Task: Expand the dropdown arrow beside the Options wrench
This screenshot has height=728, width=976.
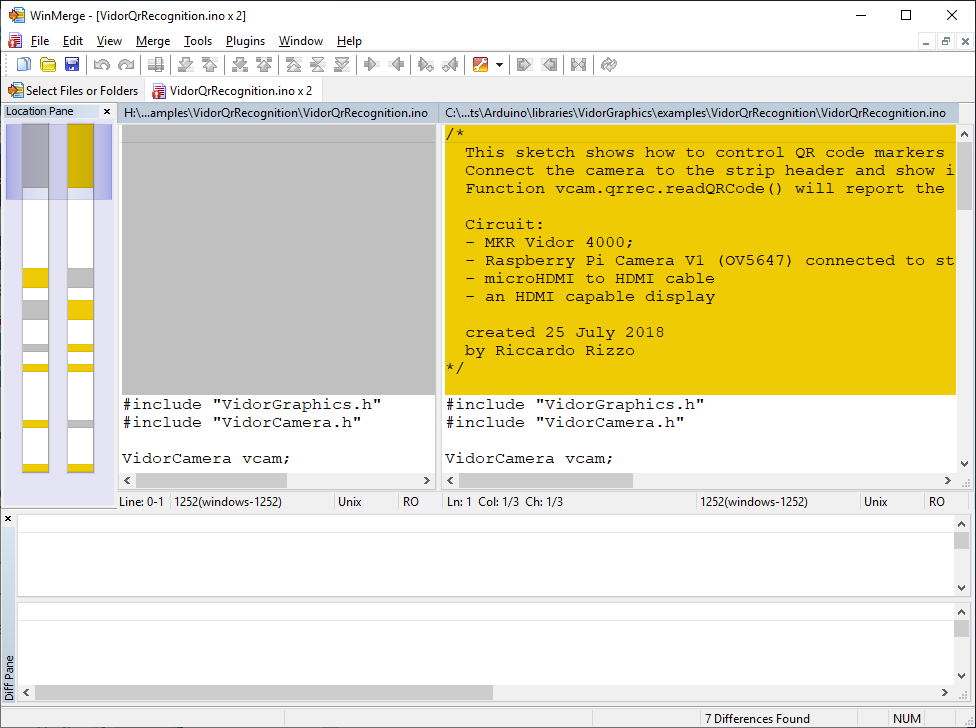Action: click(498, 65)
